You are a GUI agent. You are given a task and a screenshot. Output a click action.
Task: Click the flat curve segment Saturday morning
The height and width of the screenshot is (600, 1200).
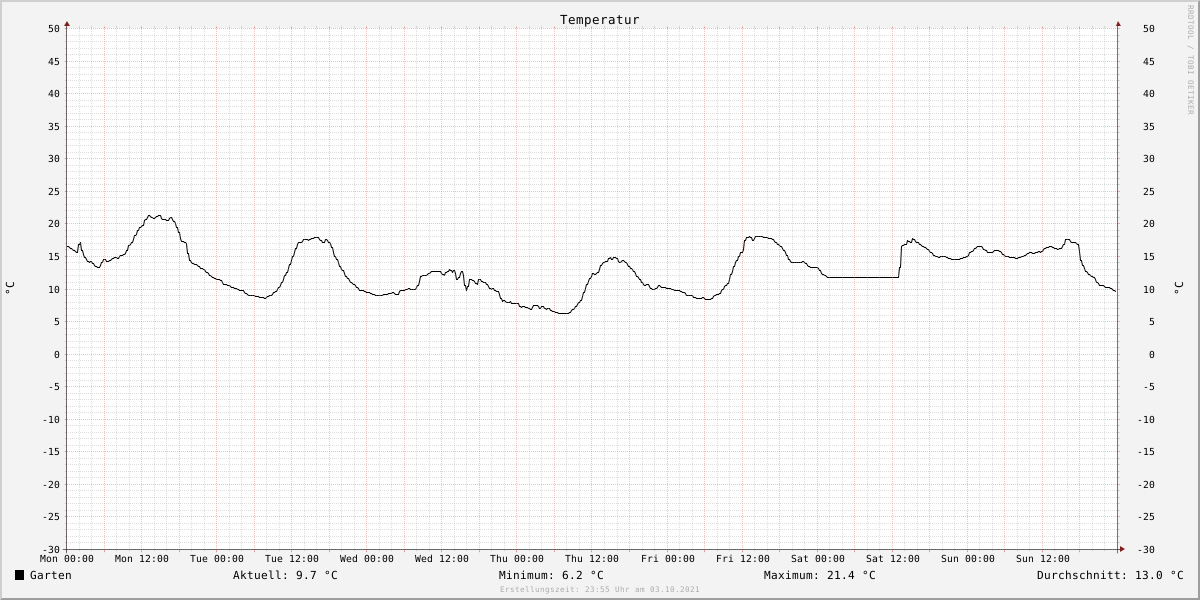pyautogui.click(x=863, y=277)
